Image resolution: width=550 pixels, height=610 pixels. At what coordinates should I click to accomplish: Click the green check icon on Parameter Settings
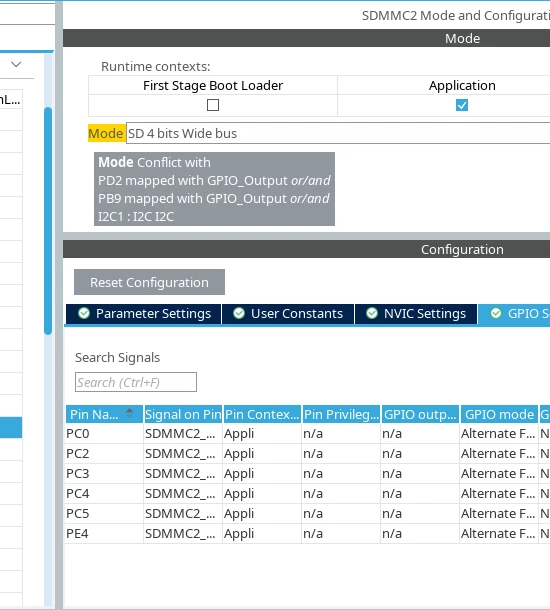[84, 313]
